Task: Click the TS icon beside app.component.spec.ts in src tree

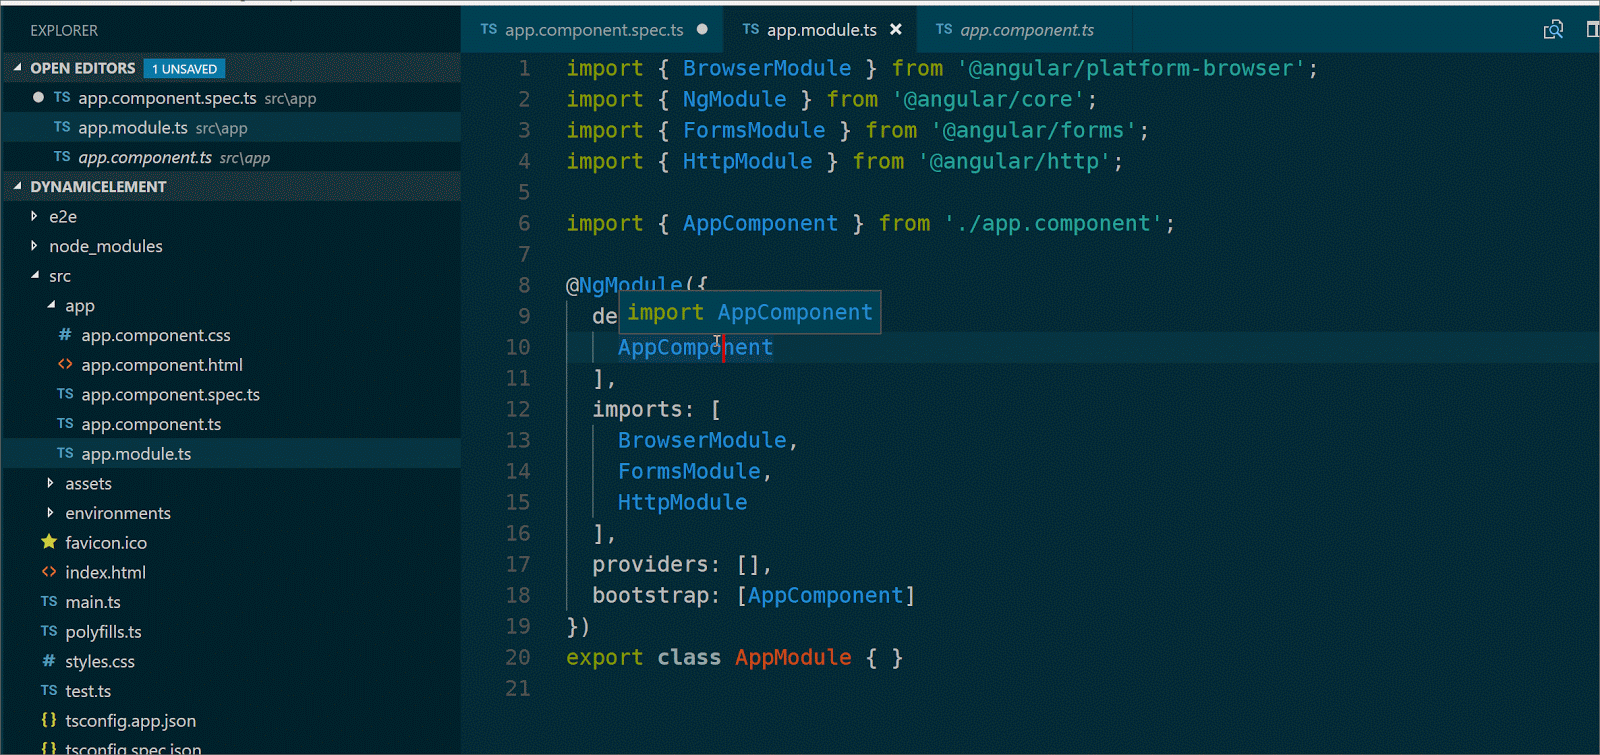Action: click(x=65, y=394)
